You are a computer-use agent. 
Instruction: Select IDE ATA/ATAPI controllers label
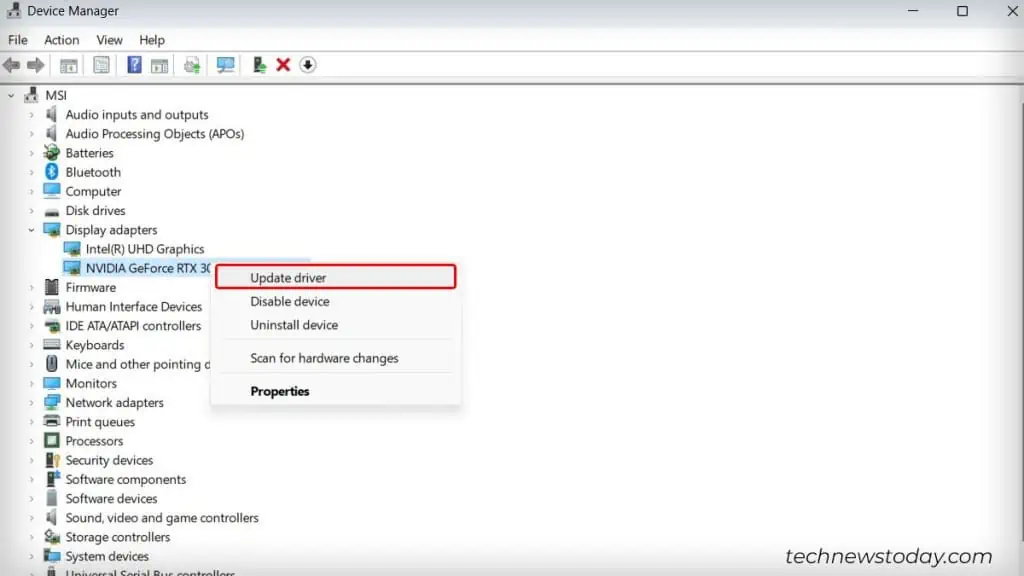click(x=133, y=325)
